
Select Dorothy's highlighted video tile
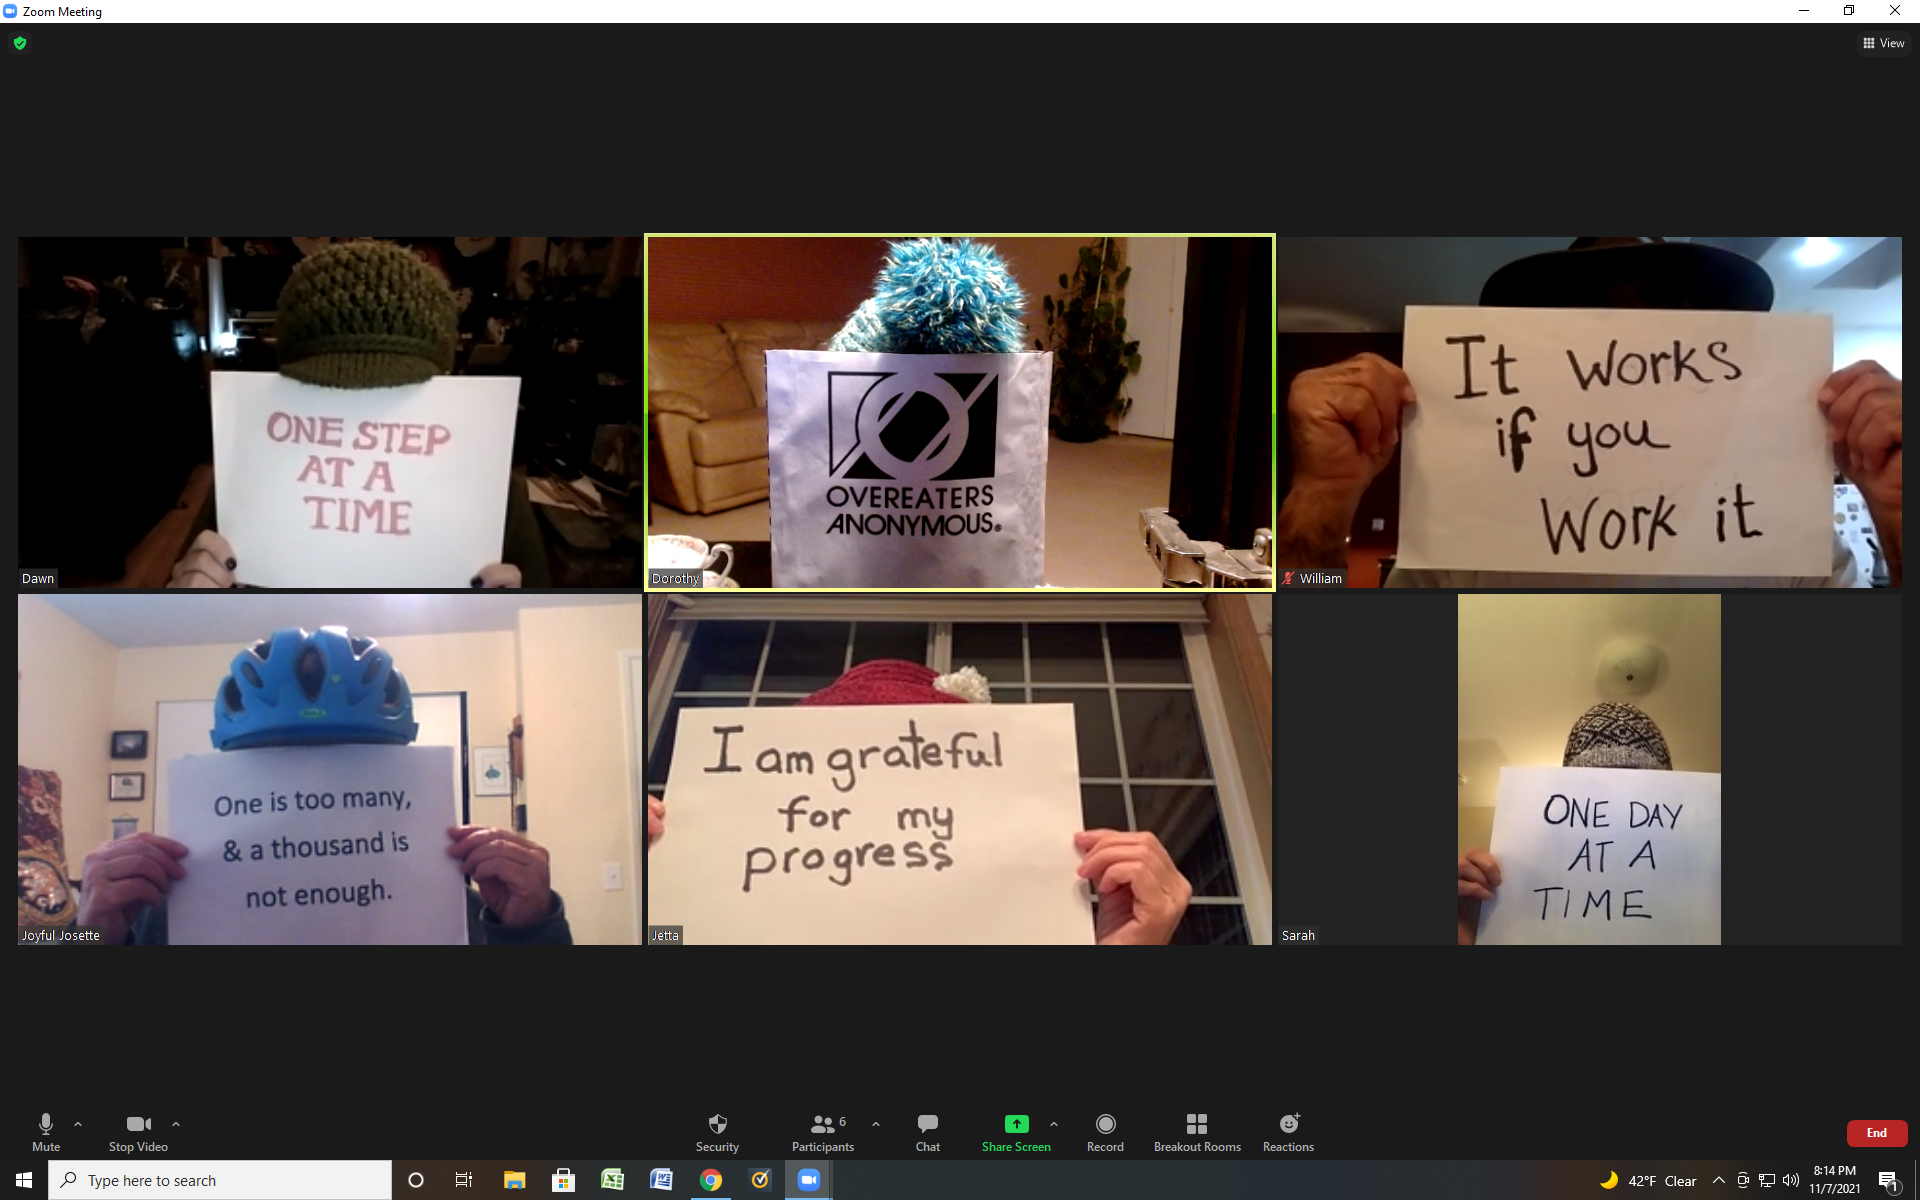960,412
